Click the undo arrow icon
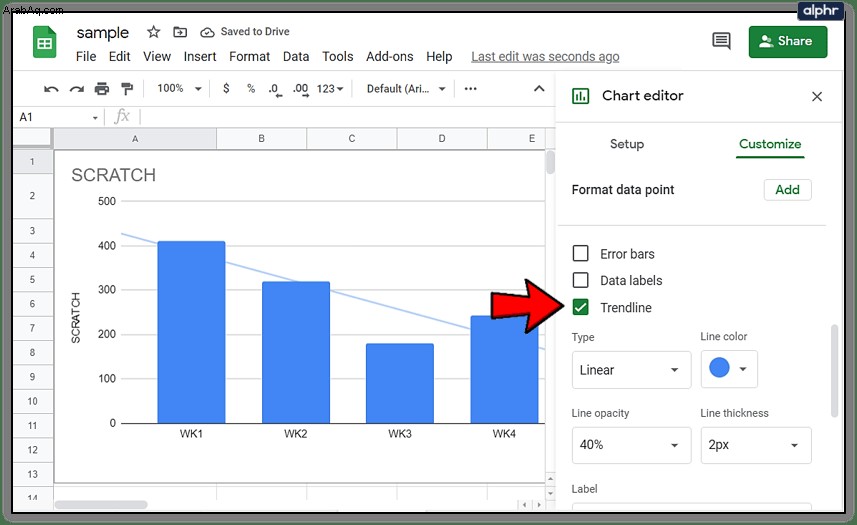857x525 pixels. (51, 89)
